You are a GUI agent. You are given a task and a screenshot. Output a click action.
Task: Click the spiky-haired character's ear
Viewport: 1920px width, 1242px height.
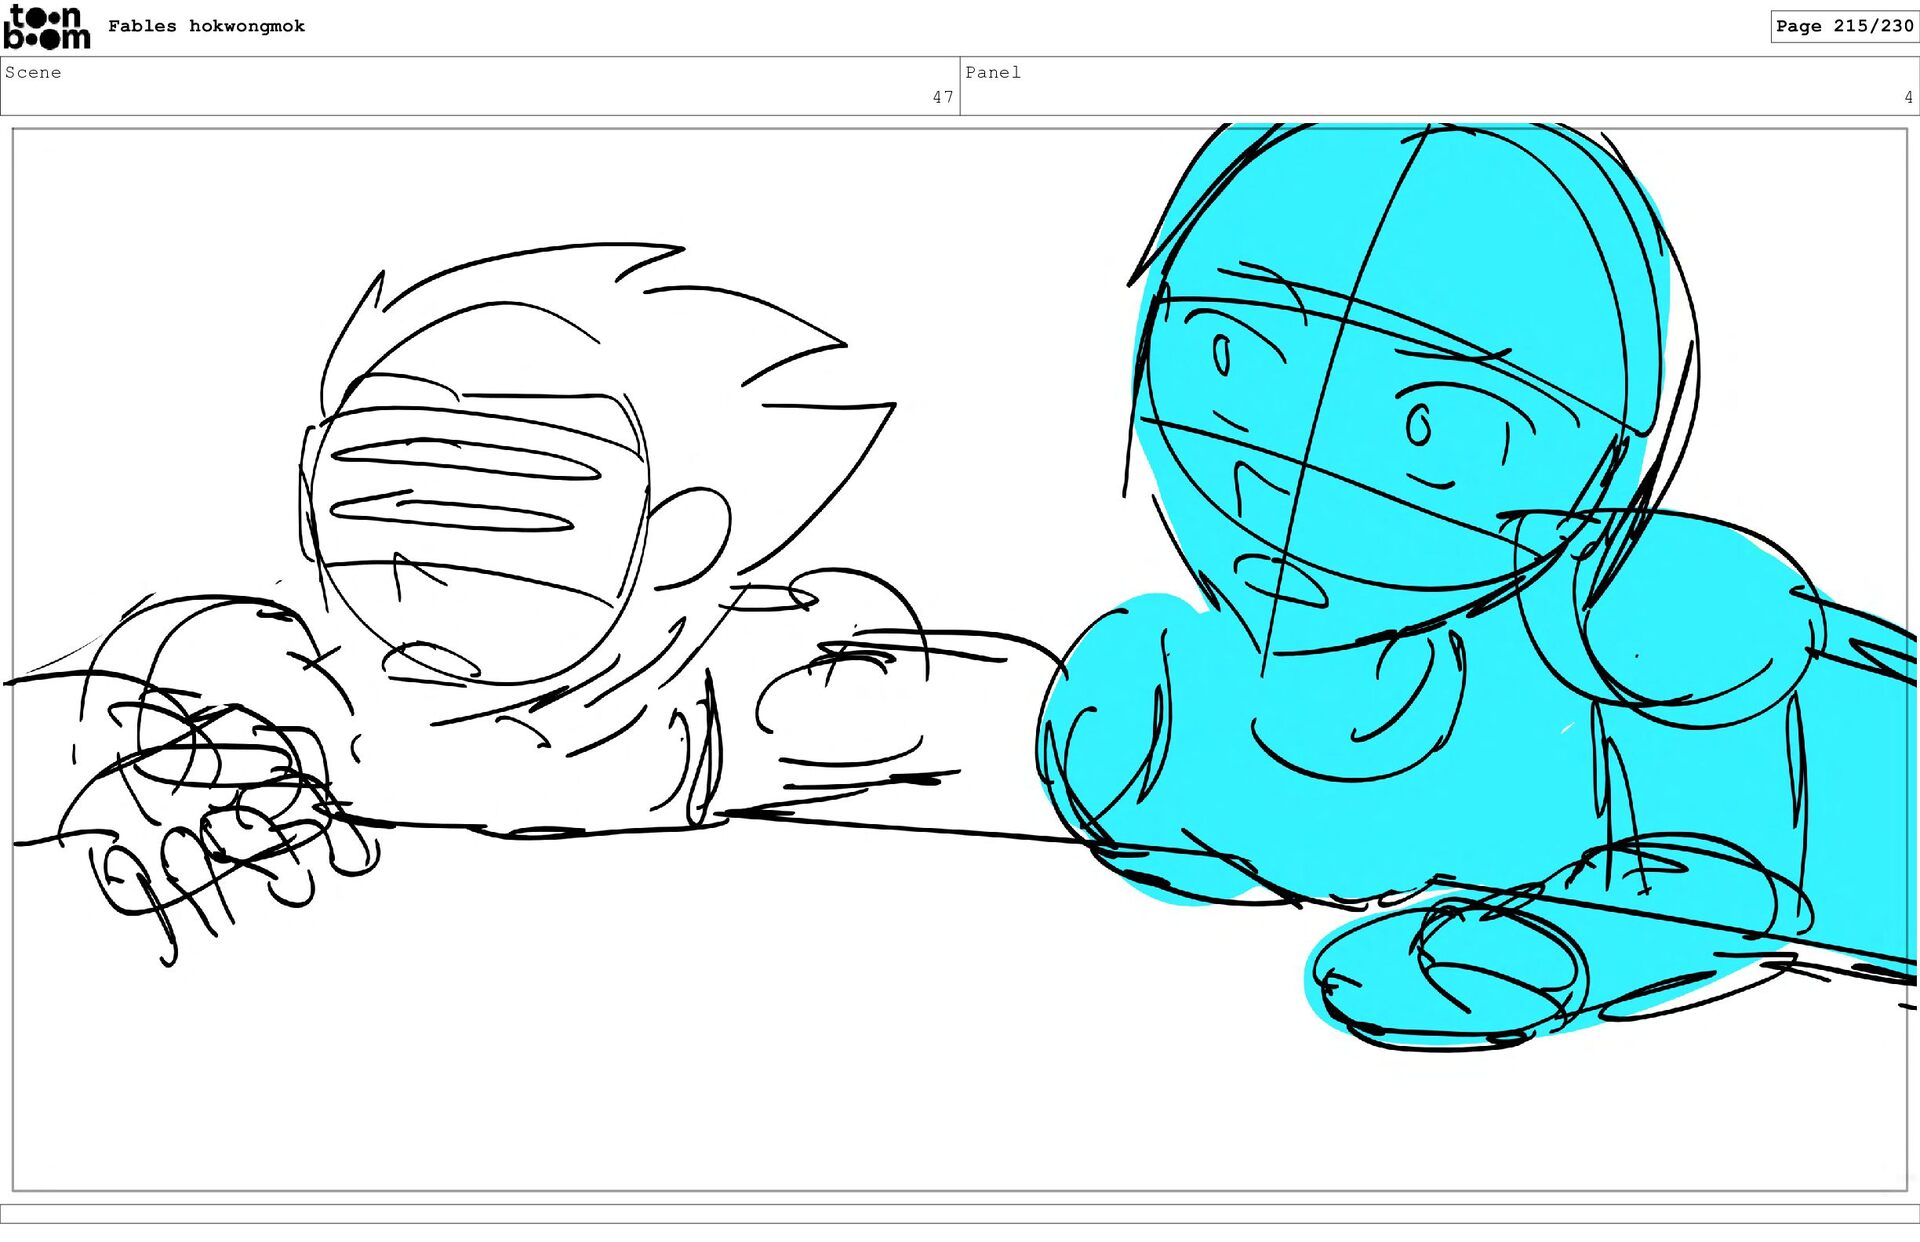point(690,535)
